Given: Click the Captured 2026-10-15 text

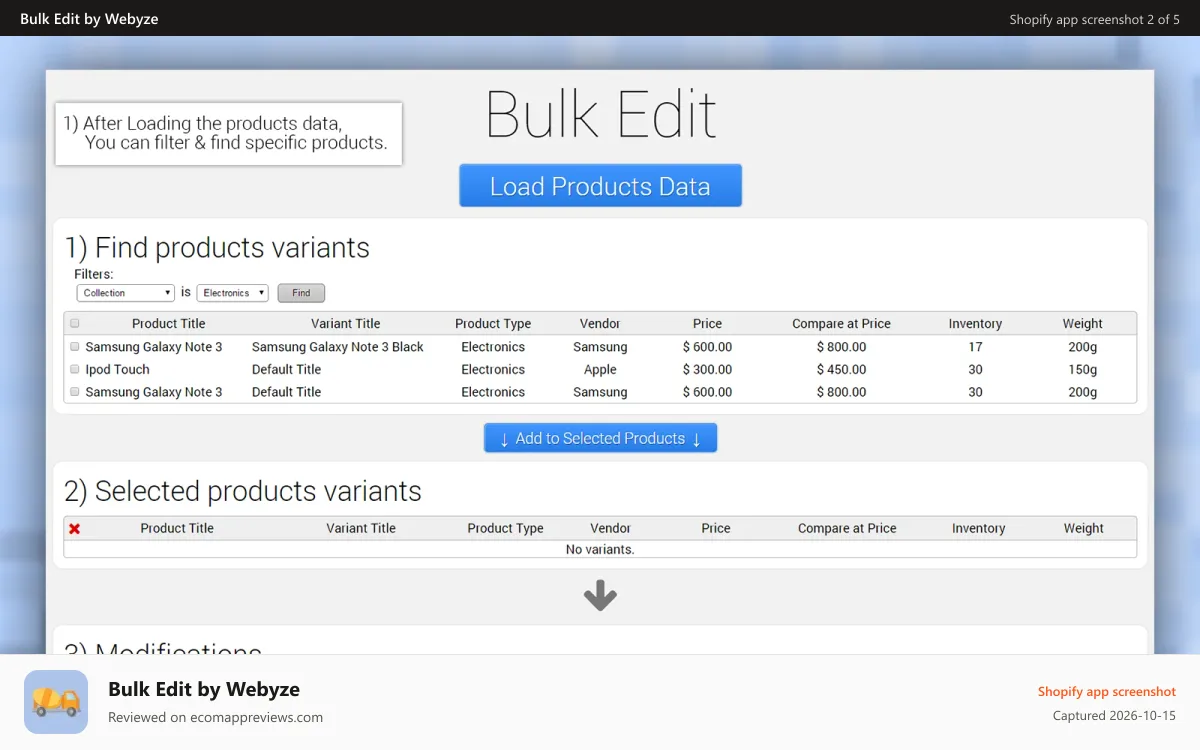Looking at the screenshot, I should (x=1114, y=716).
